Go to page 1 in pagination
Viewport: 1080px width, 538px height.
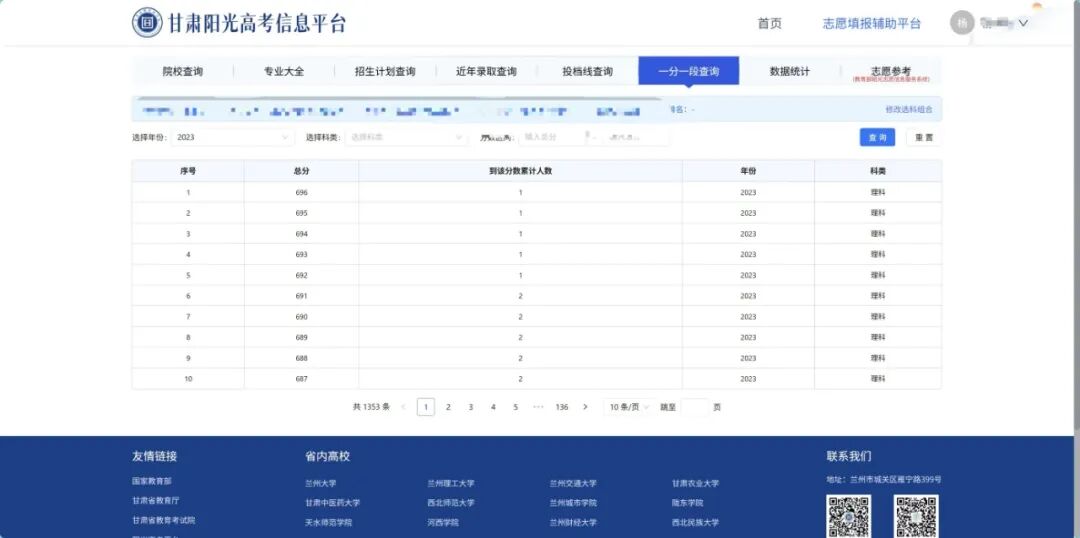pos(426,407)
